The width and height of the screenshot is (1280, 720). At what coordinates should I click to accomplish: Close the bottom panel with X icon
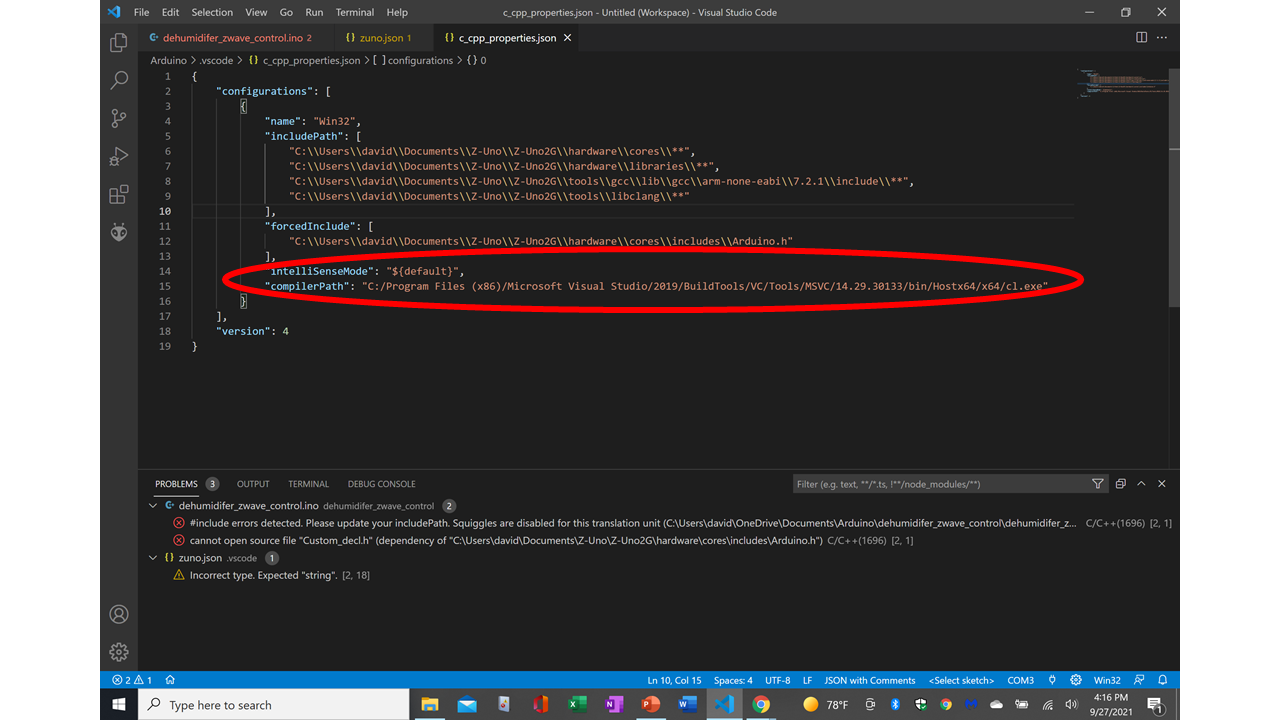click(x=1162, y=484)
